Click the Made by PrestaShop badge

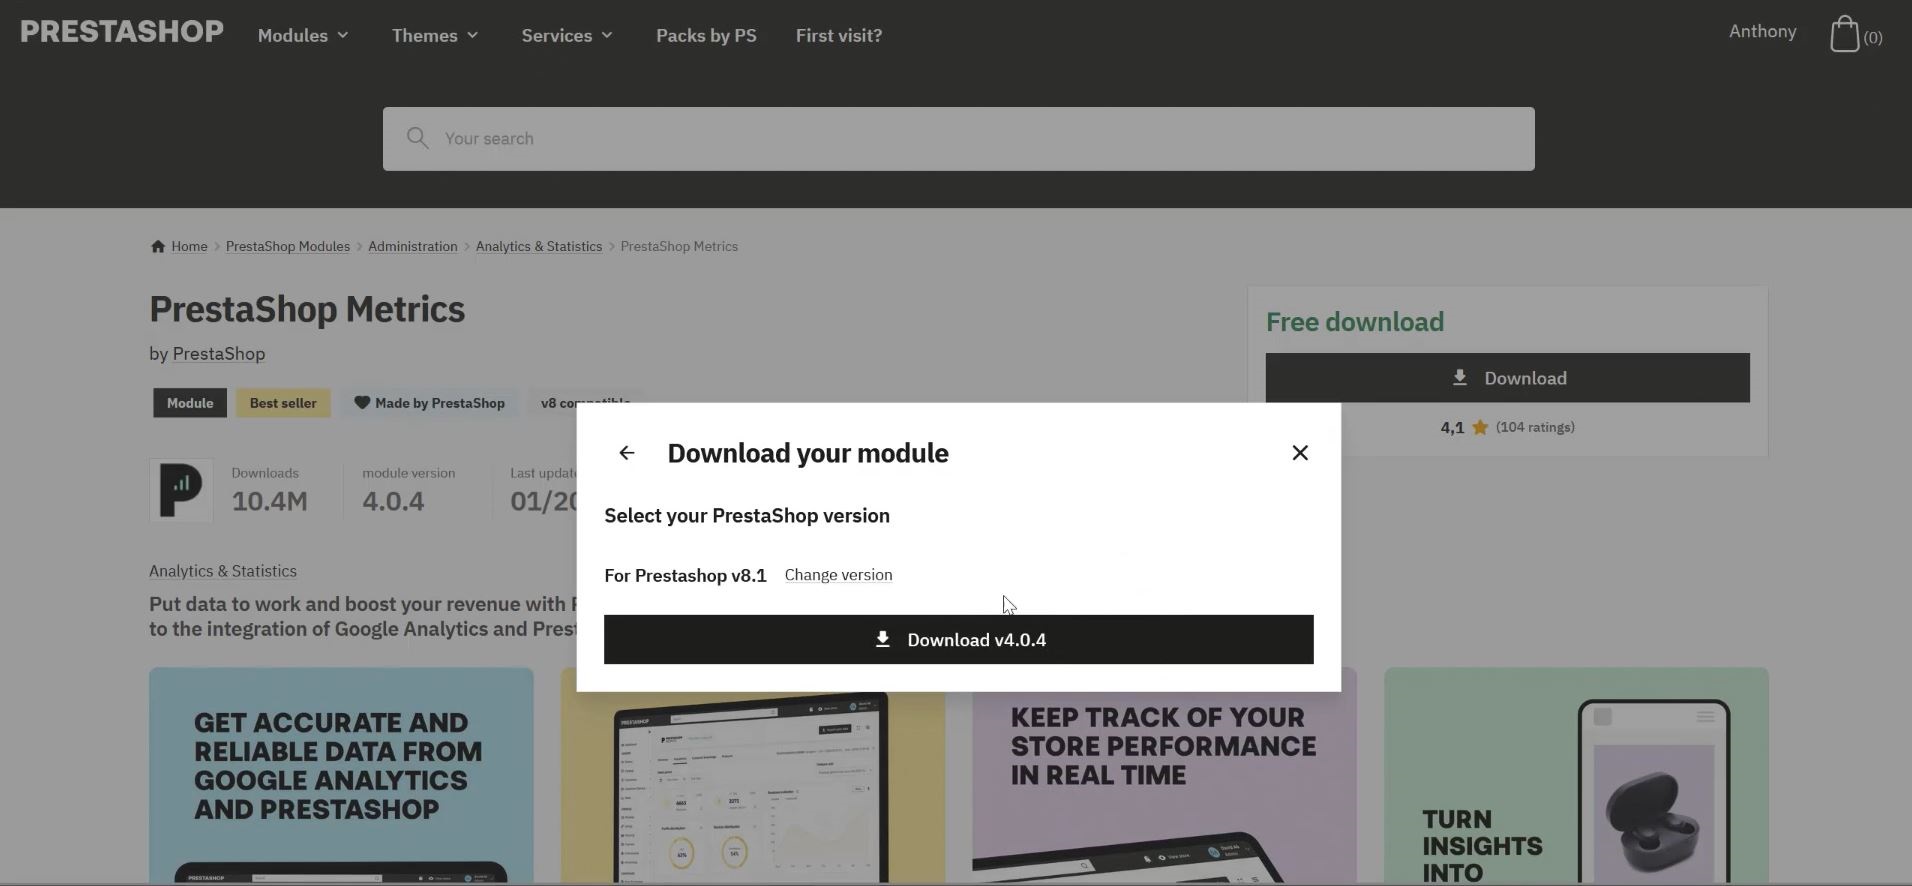[x=429, y=403]
